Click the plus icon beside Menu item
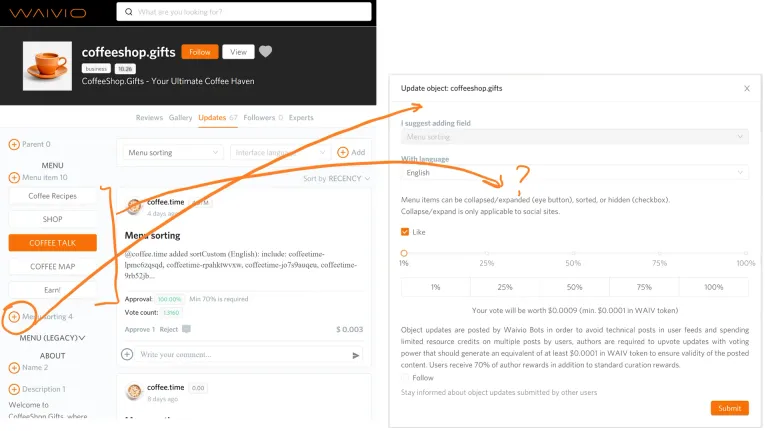 [x=14, y=177]
